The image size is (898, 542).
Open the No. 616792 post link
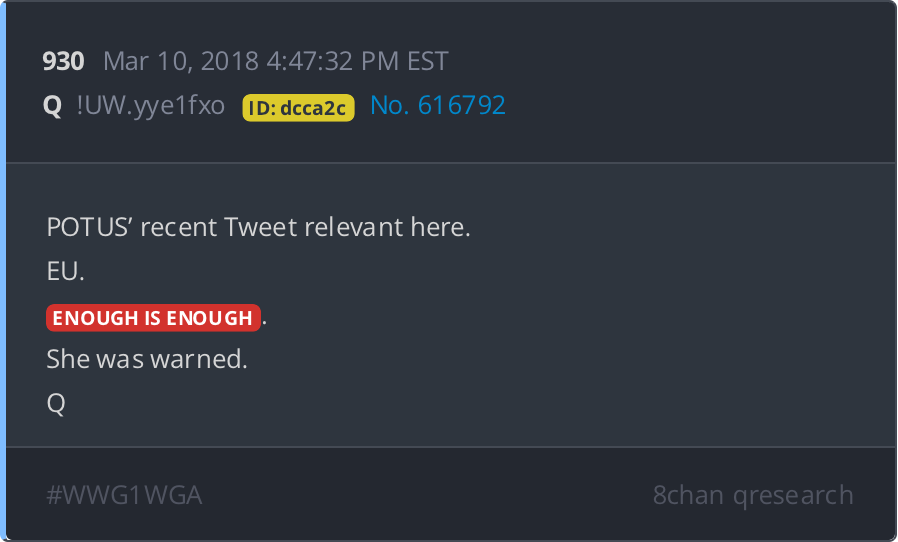pos(437,106)
